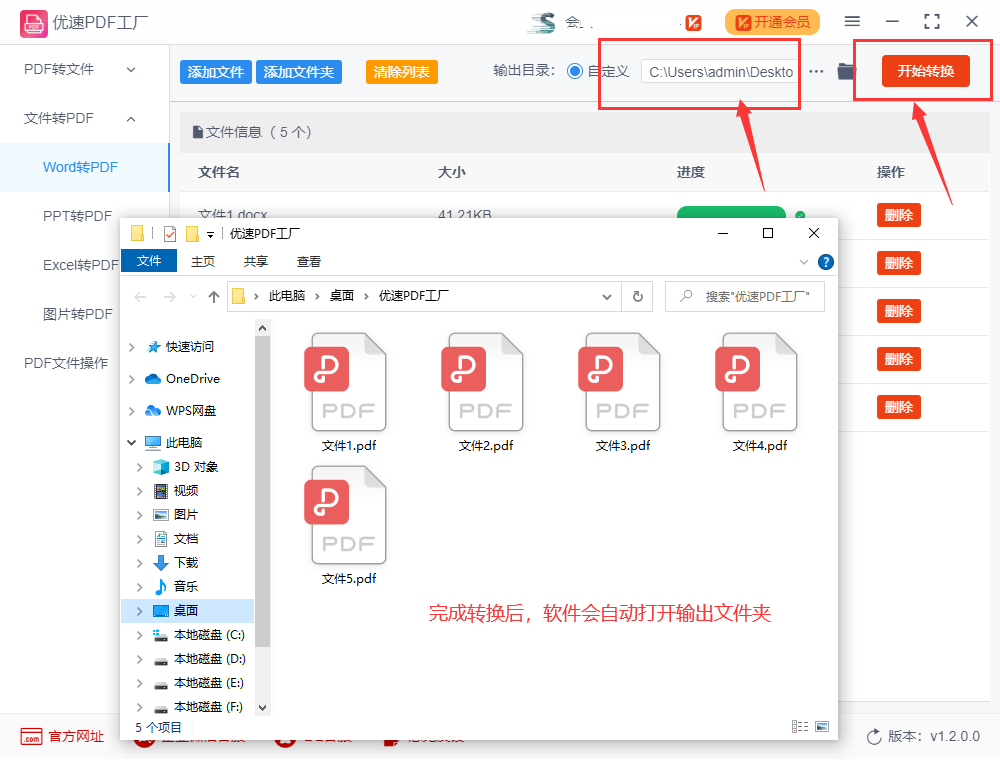
Task: Click the refresh icon in explorer address bar
Action: tap(637, 296)
